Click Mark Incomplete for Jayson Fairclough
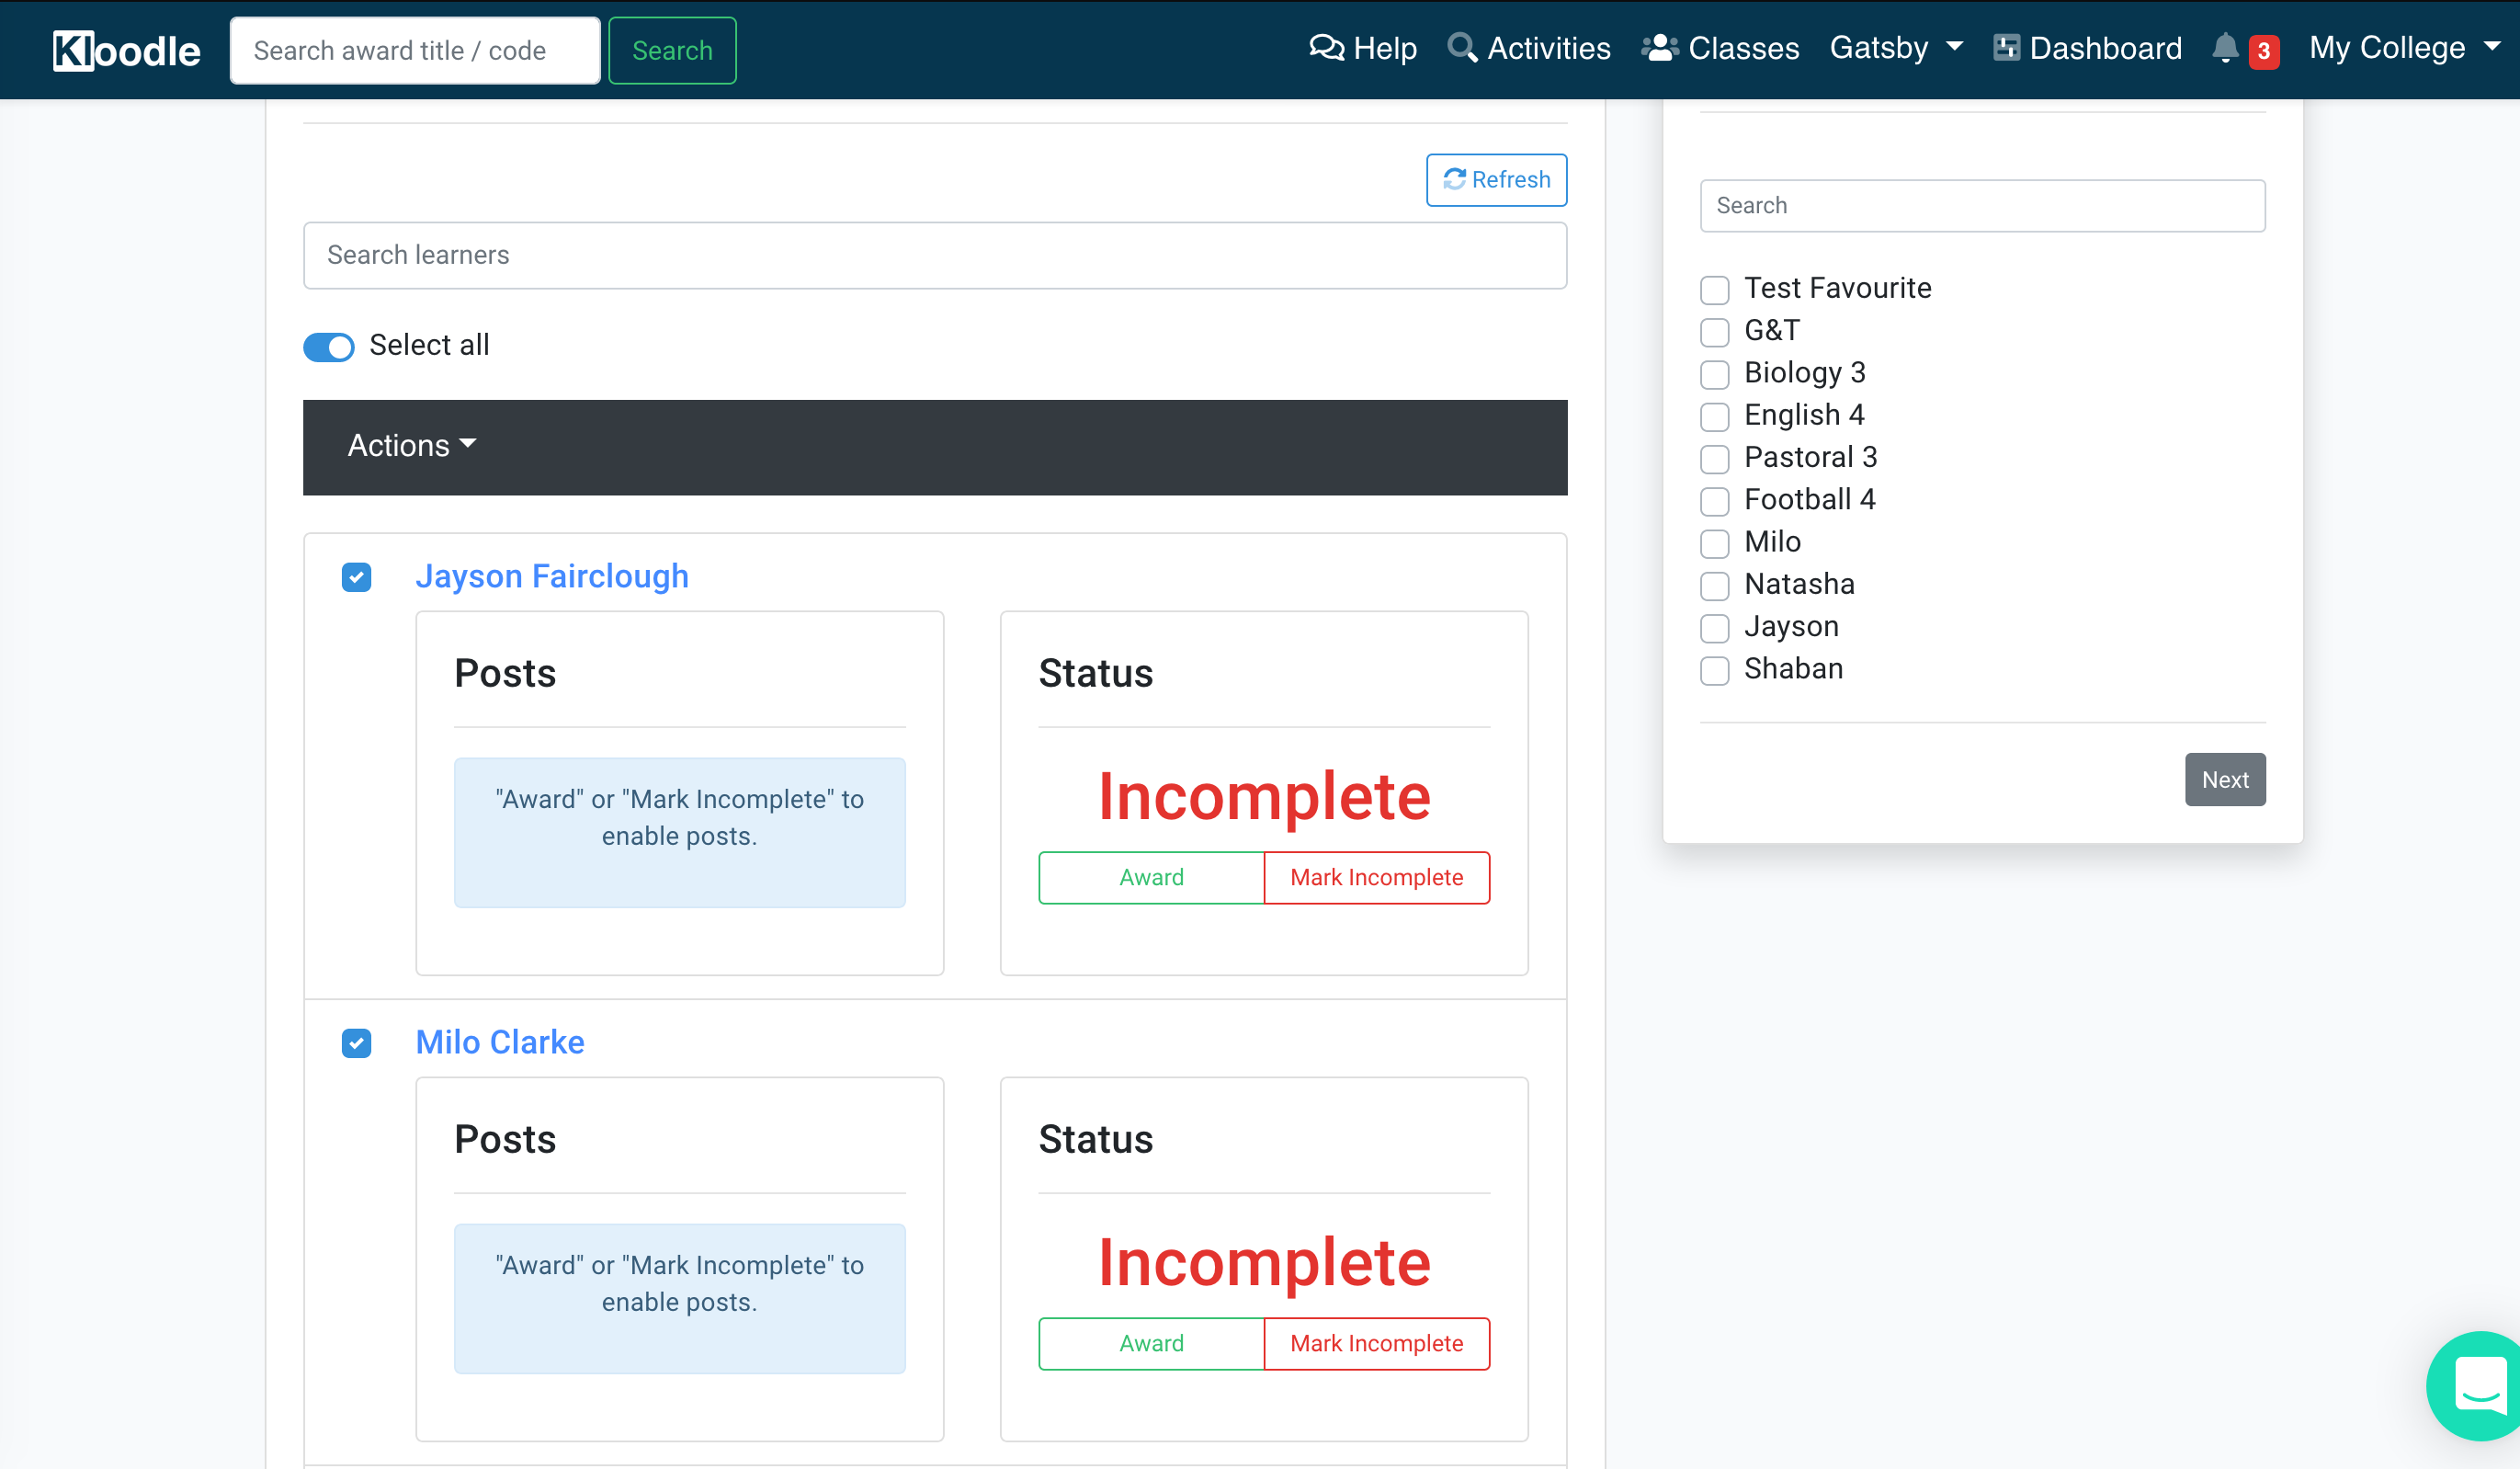 point(1376,878)
